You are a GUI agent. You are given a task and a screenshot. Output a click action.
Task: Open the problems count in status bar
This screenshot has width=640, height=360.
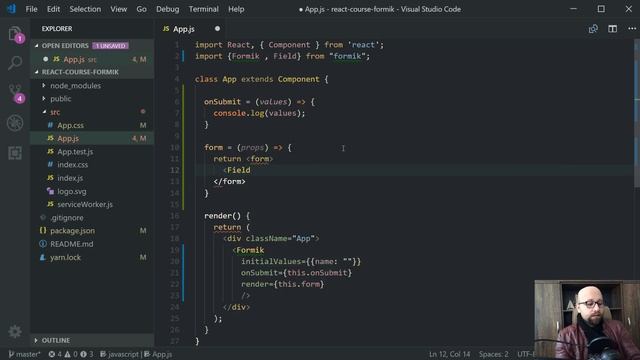[71, 354]
